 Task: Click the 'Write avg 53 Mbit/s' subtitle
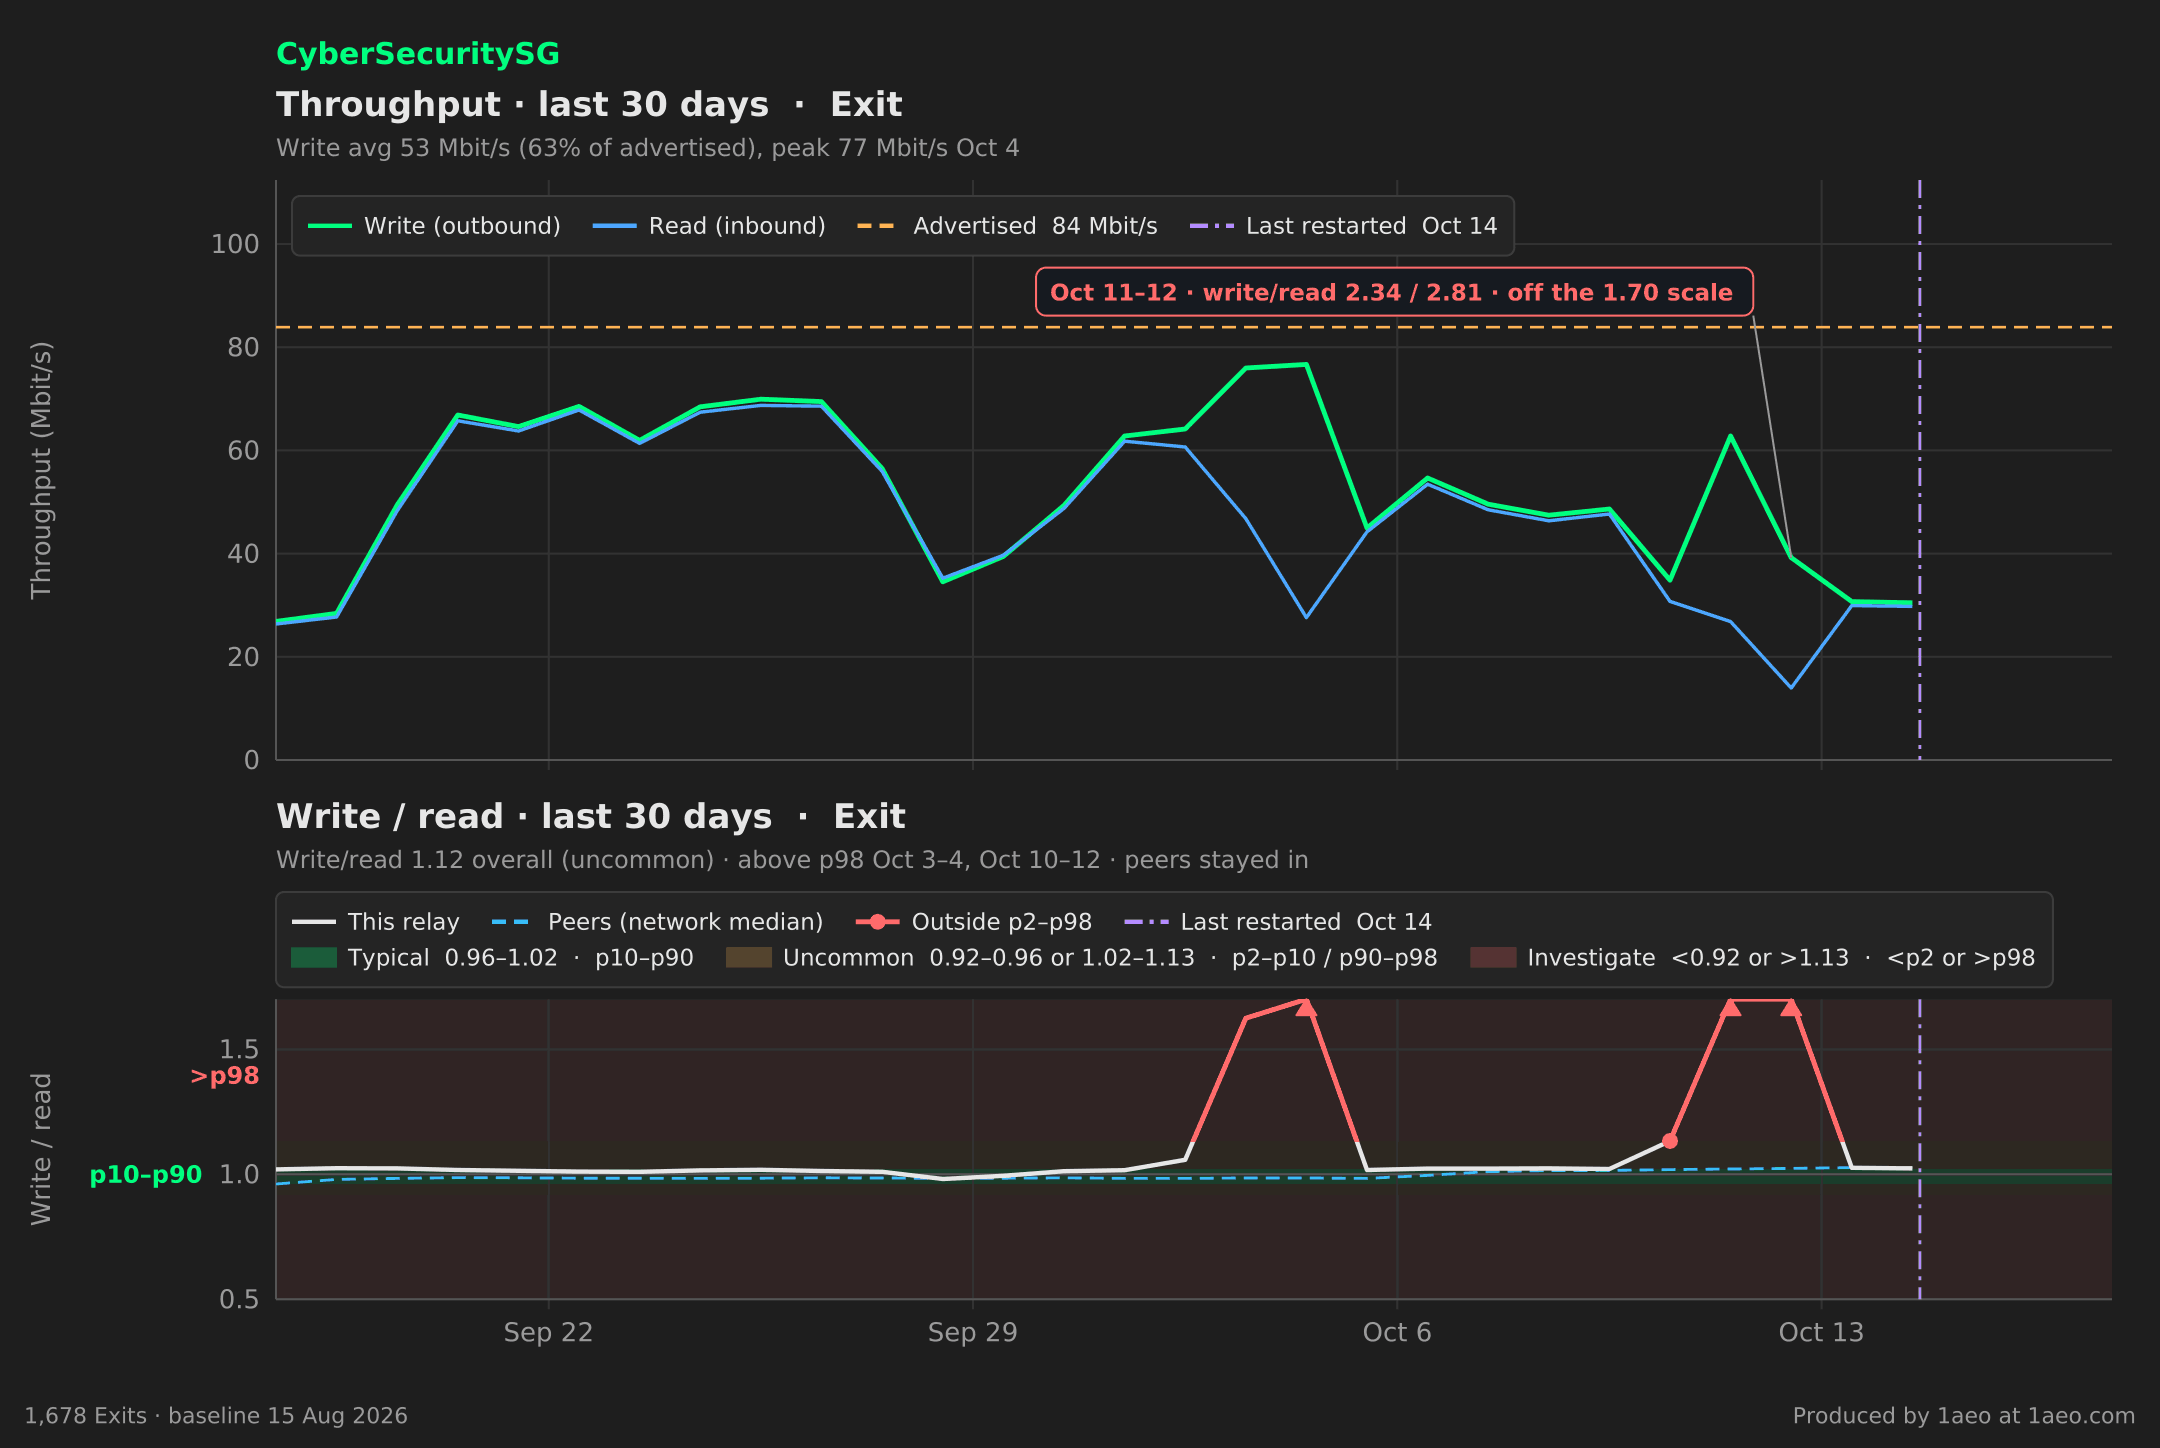click(x=648, y=148)
